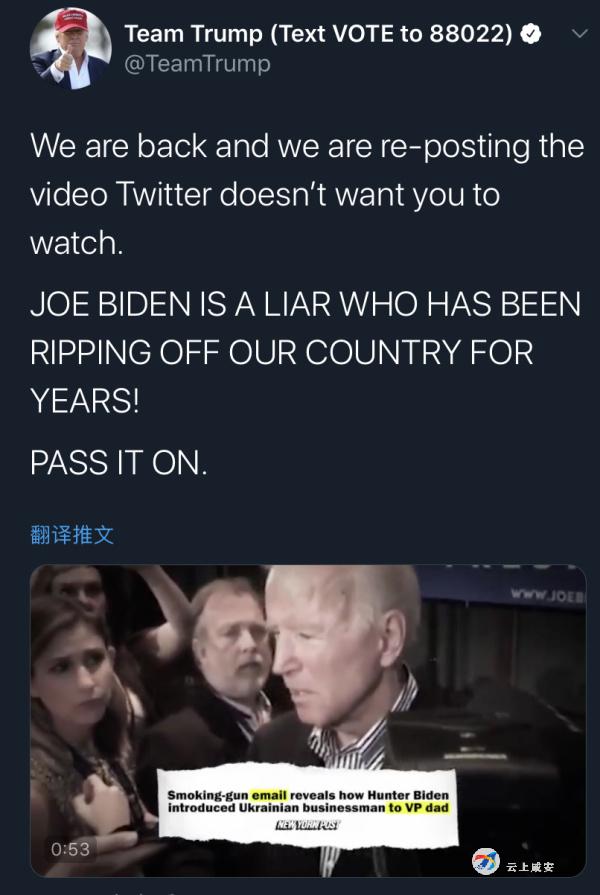Click the highlighted to VP dad phrase
The image size is (600, 895).
click(x=418, y=808)
